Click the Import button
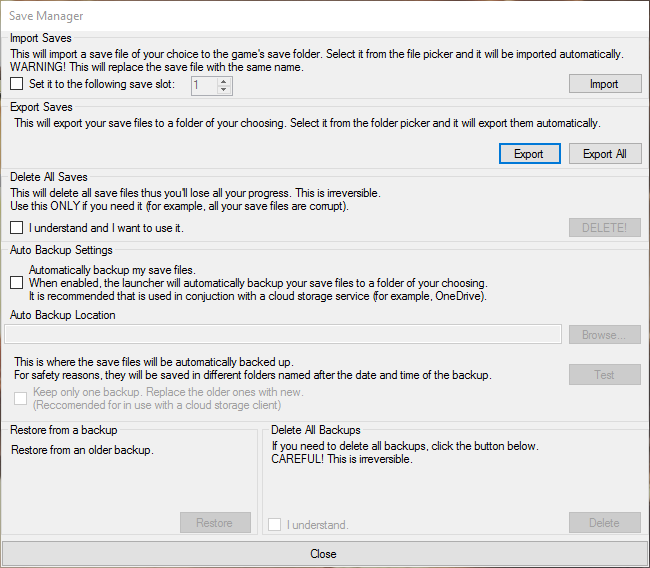The image size is (650, 568). [605, 84]
